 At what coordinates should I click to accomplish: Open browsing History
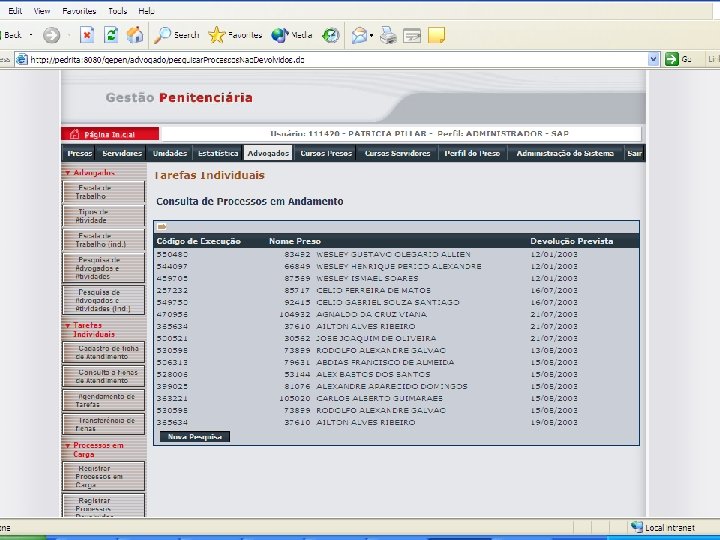(331, 35)
